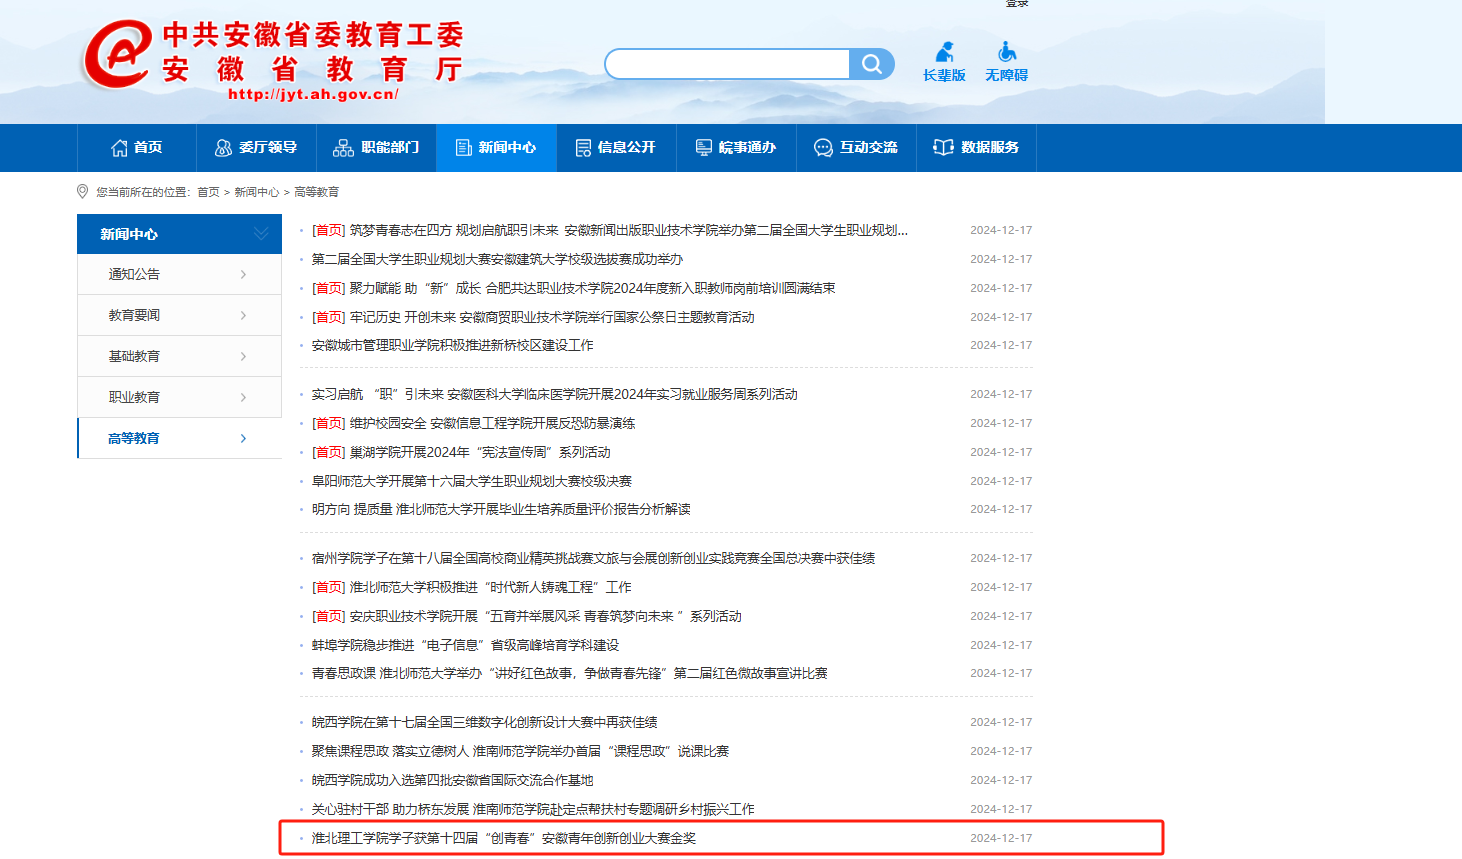Viewport: 1462px width, 859px height.
Task: Click the 无障碍 accessibility icon
Action: click(x=1006, y=62)
